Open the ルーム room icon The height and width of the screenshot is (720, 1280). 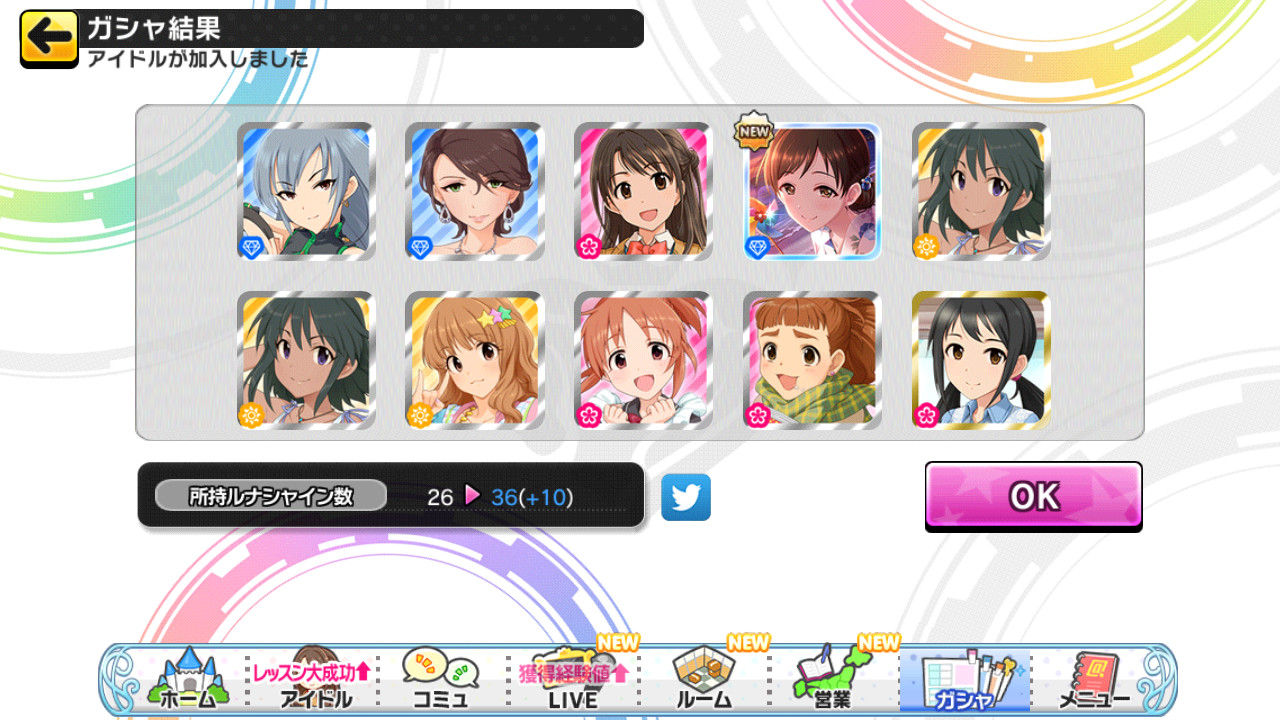click(704, 679)
